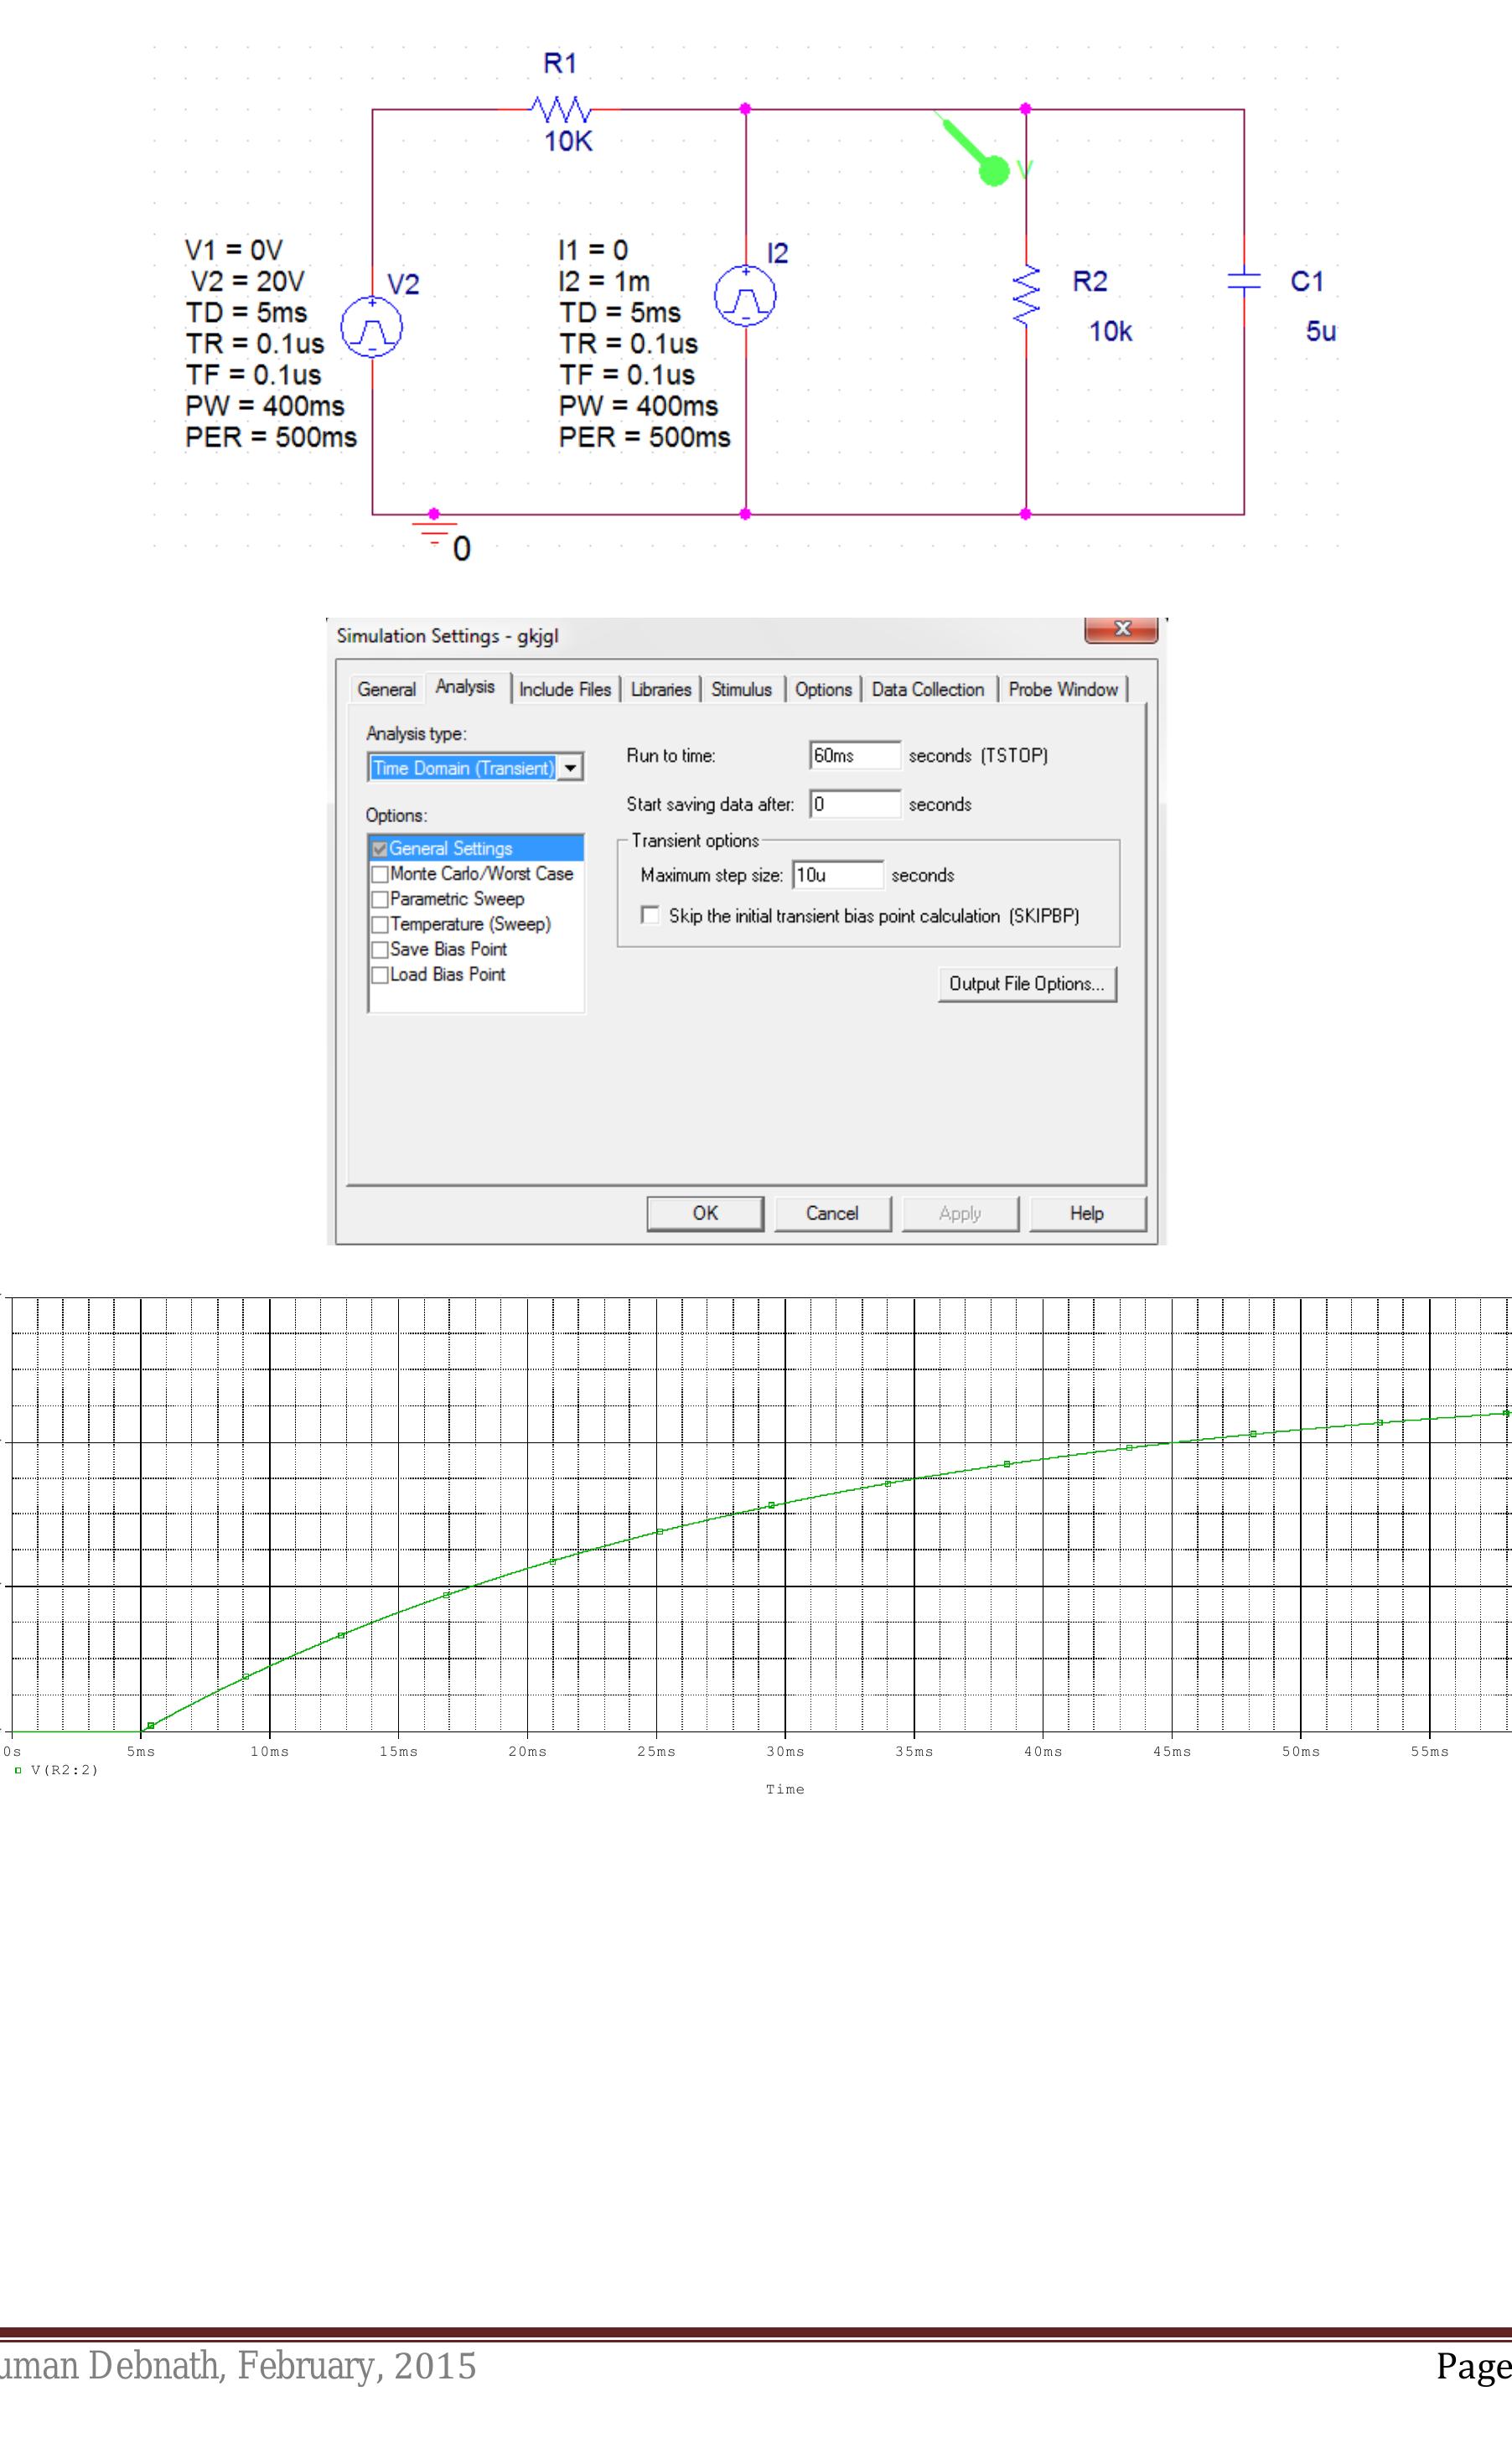Click the Apply button
Image resolution: width=1512 pixels, height=2443 pixels.
point(960,1213)
